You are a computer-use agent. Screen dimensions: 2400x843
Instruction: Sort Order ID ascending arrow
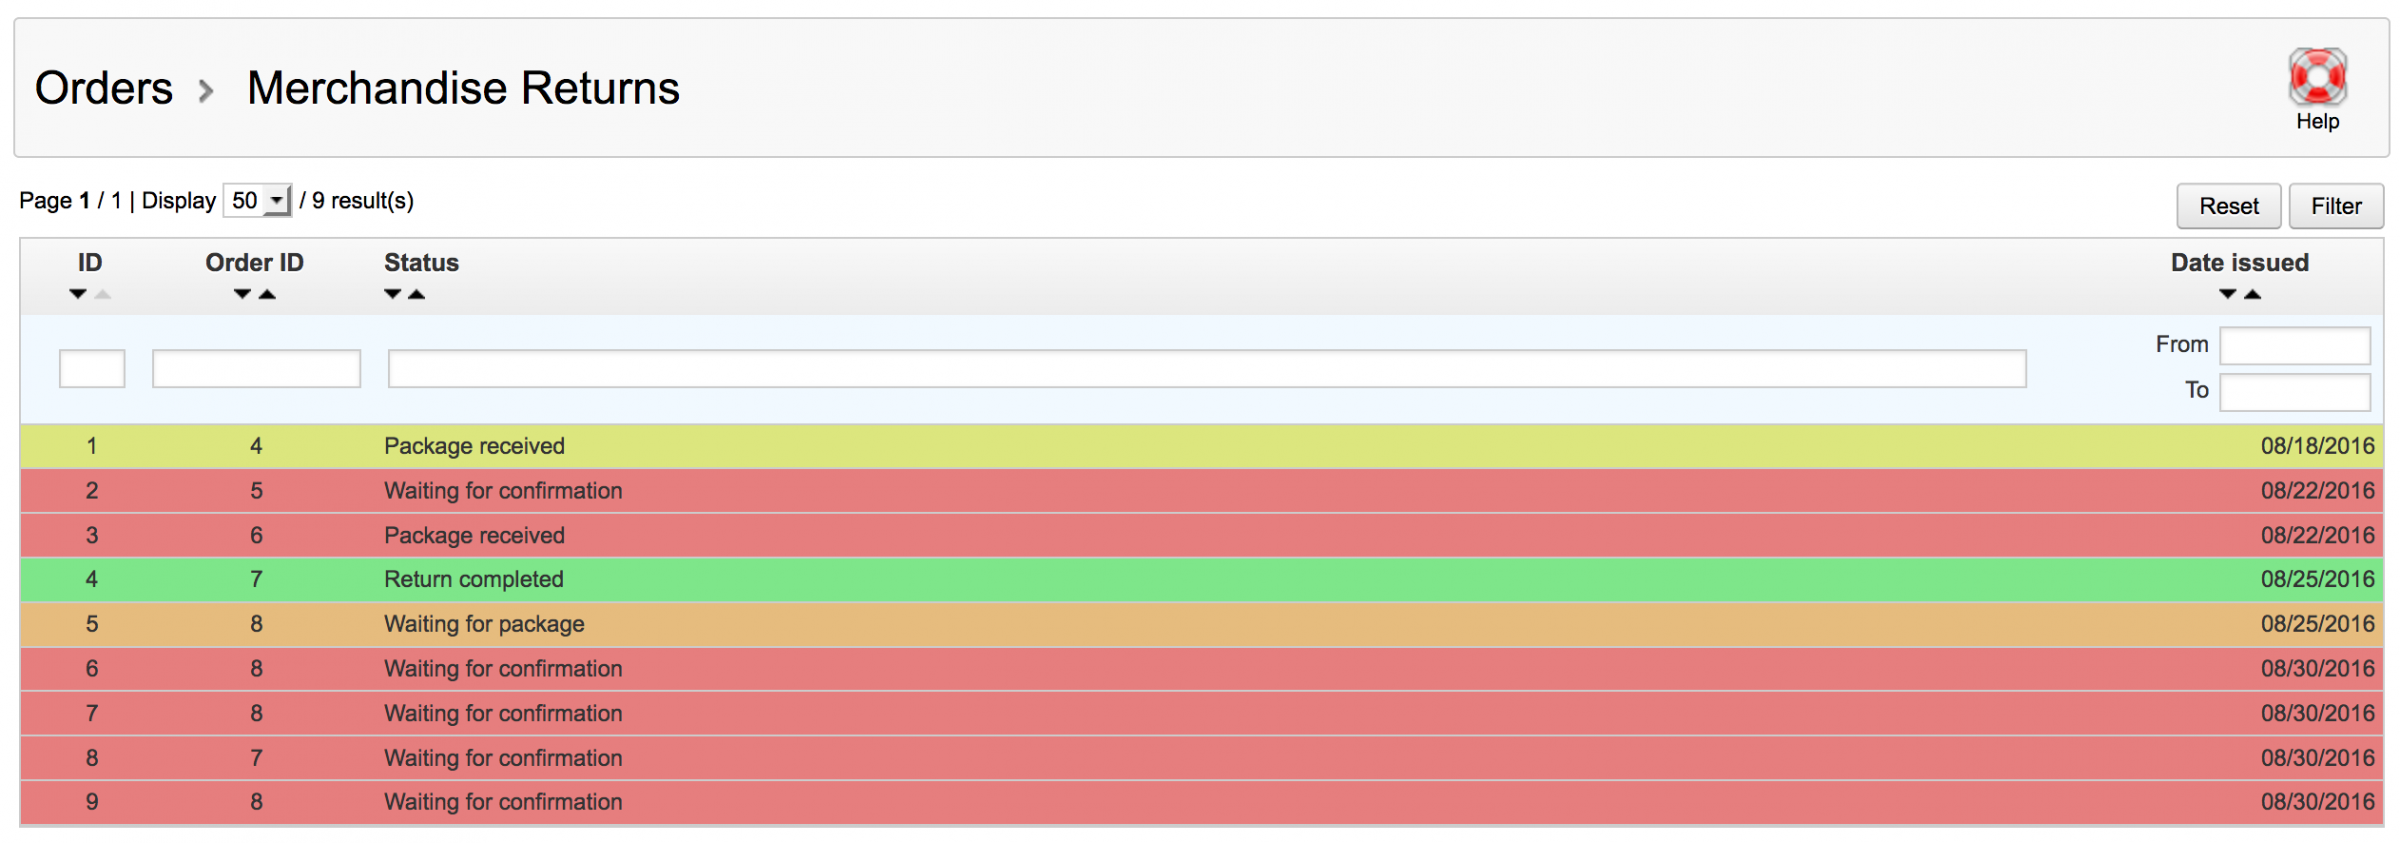coord(267,294)
